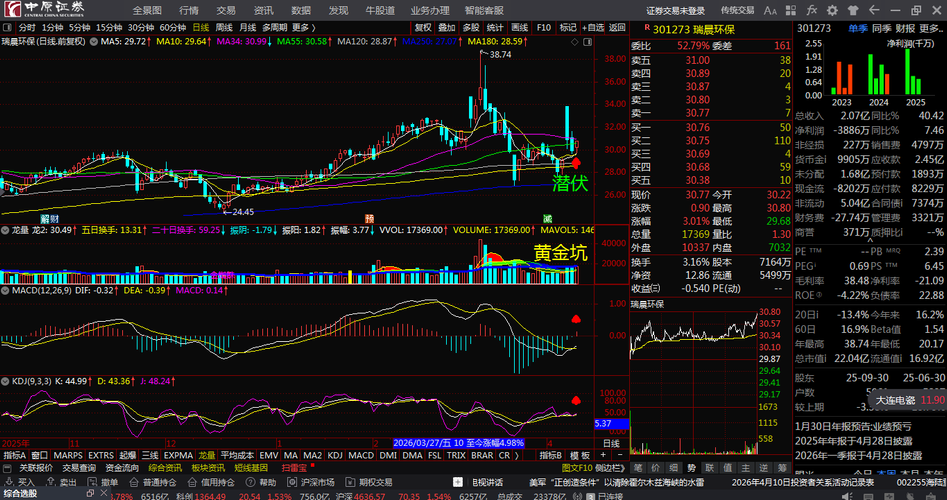This screenshot has height=500, width=947.
Task: Switch chart period to 15分钟
Action: 109,27
